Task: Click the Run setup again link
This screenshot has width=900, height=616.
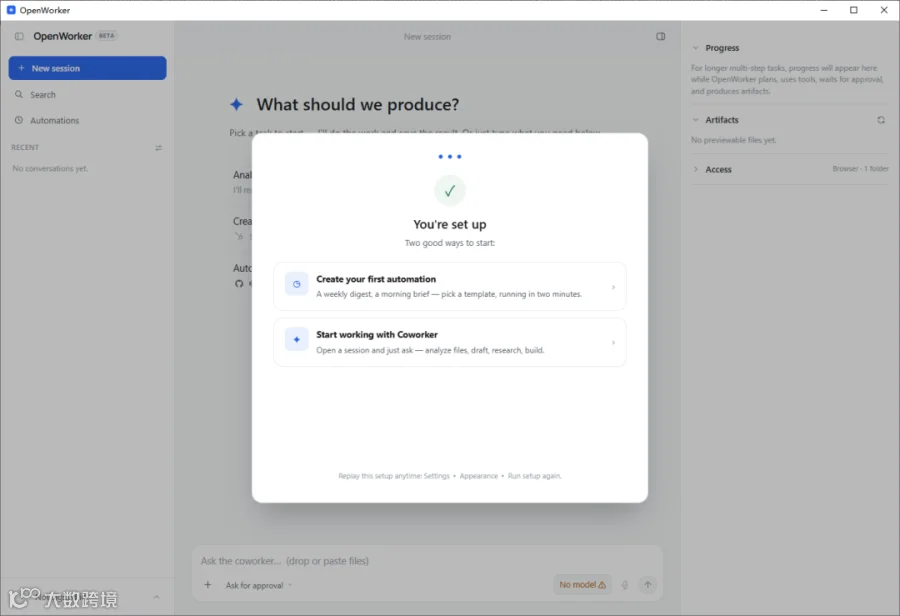Action: pyautogui.click(x=534, y=476)
